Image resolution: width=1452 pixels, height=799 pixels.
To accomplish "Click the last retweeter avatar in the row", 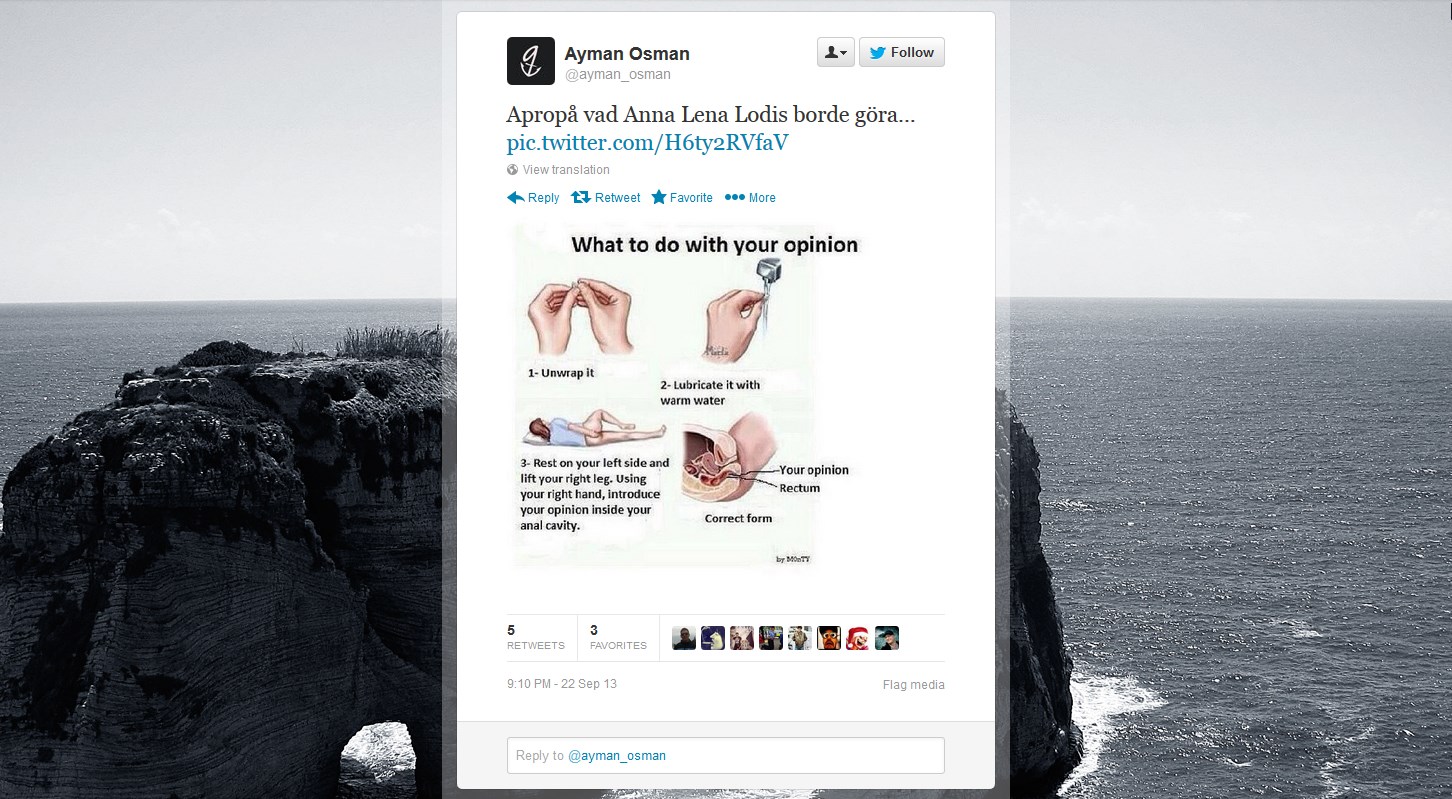I will [887, 638].
